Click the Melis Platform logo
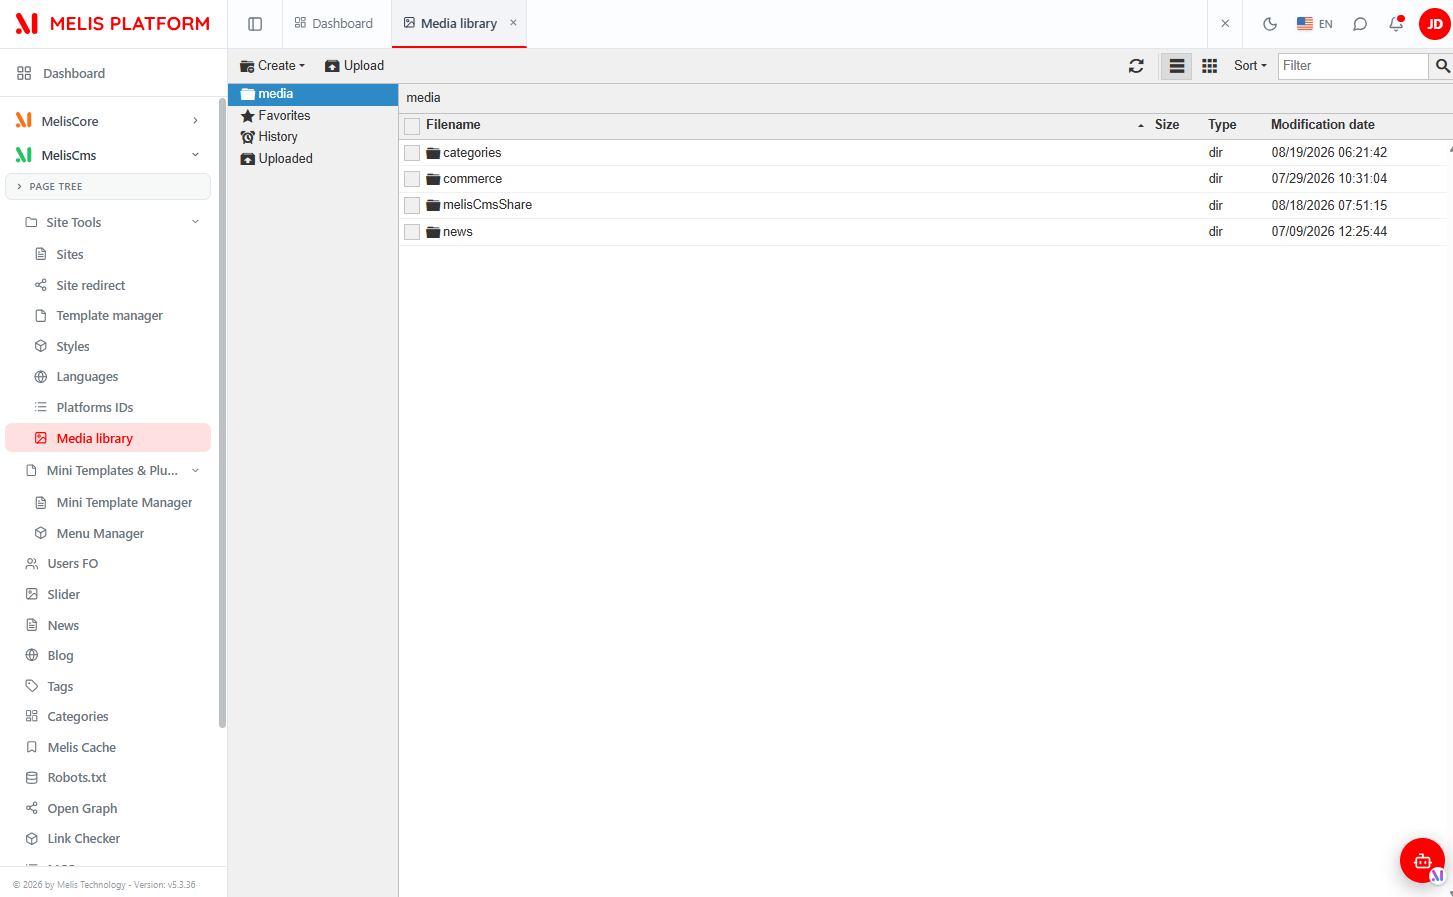The height and width of the screenshot is (897, 1453). pyautogui.click(x=113, y=23)
